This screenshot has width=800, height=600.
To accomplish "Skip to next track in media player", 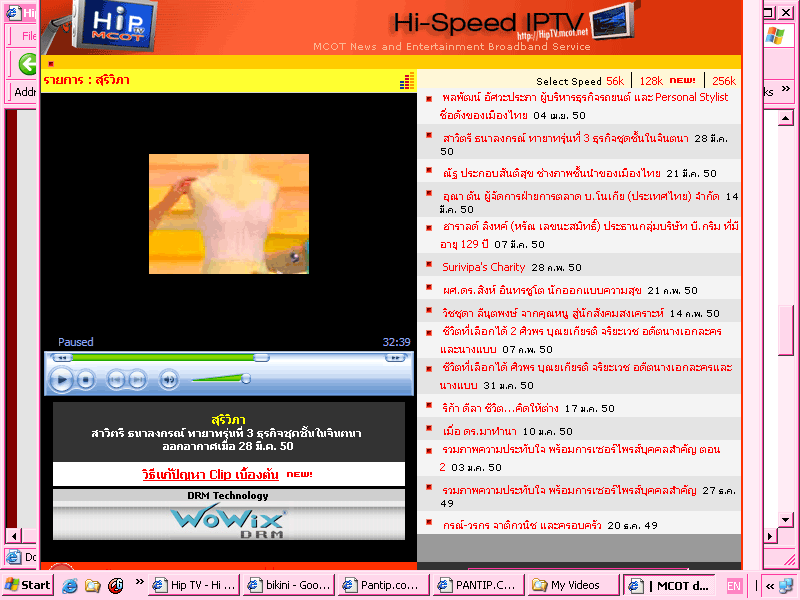I will 137,380.
